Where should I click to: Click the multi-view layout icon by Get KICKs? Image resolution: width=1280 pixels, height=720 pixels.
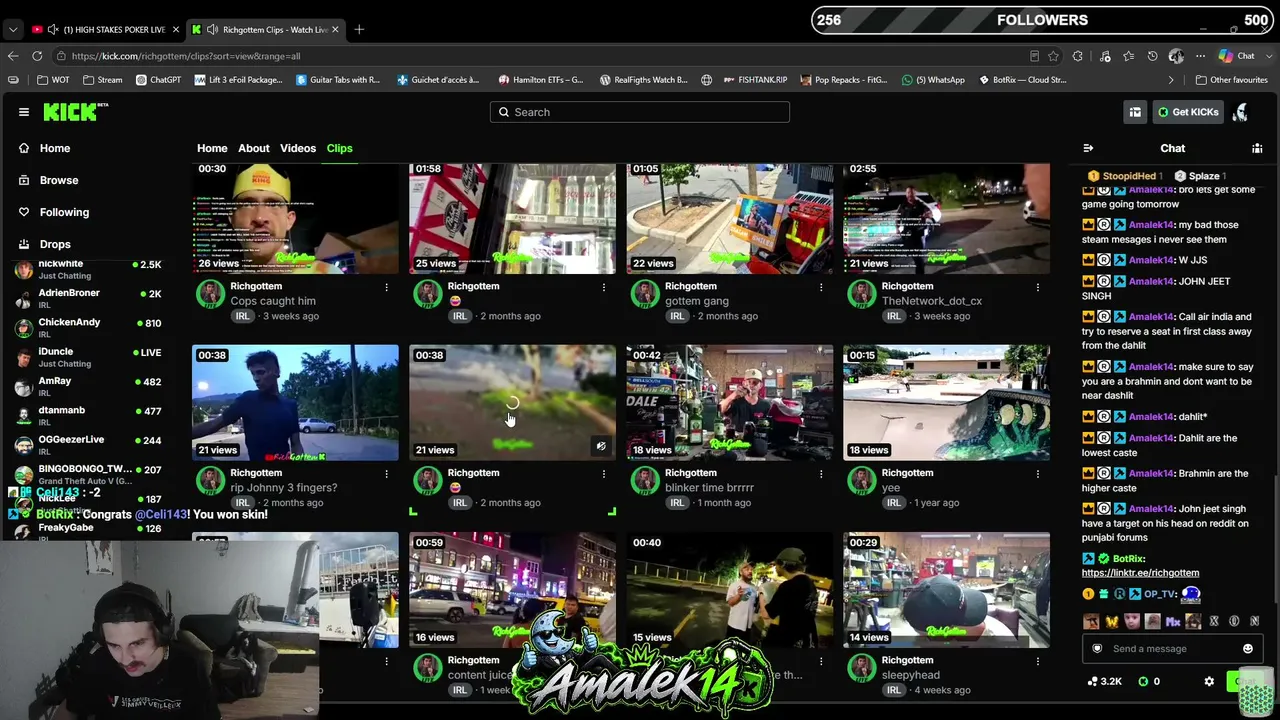pos(1135,112)
